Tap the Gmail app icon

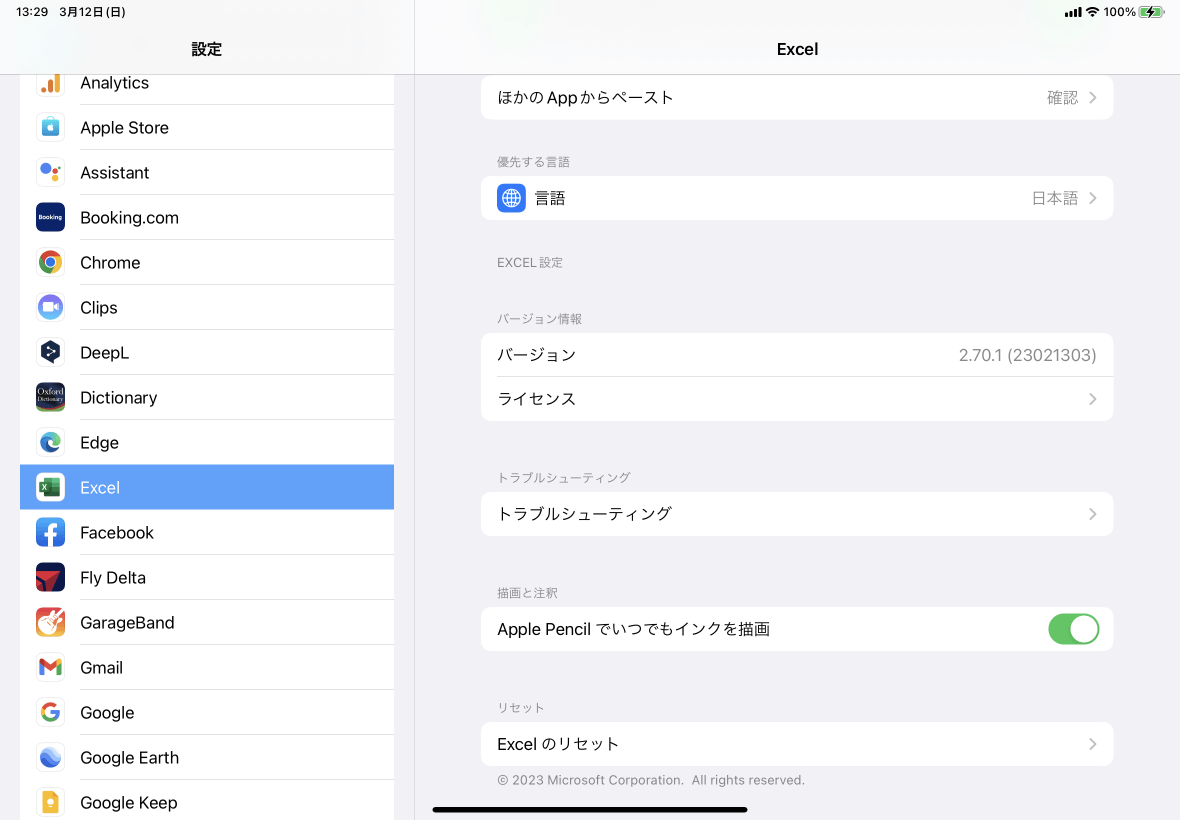pyautogui.click(x=50, y=667)
